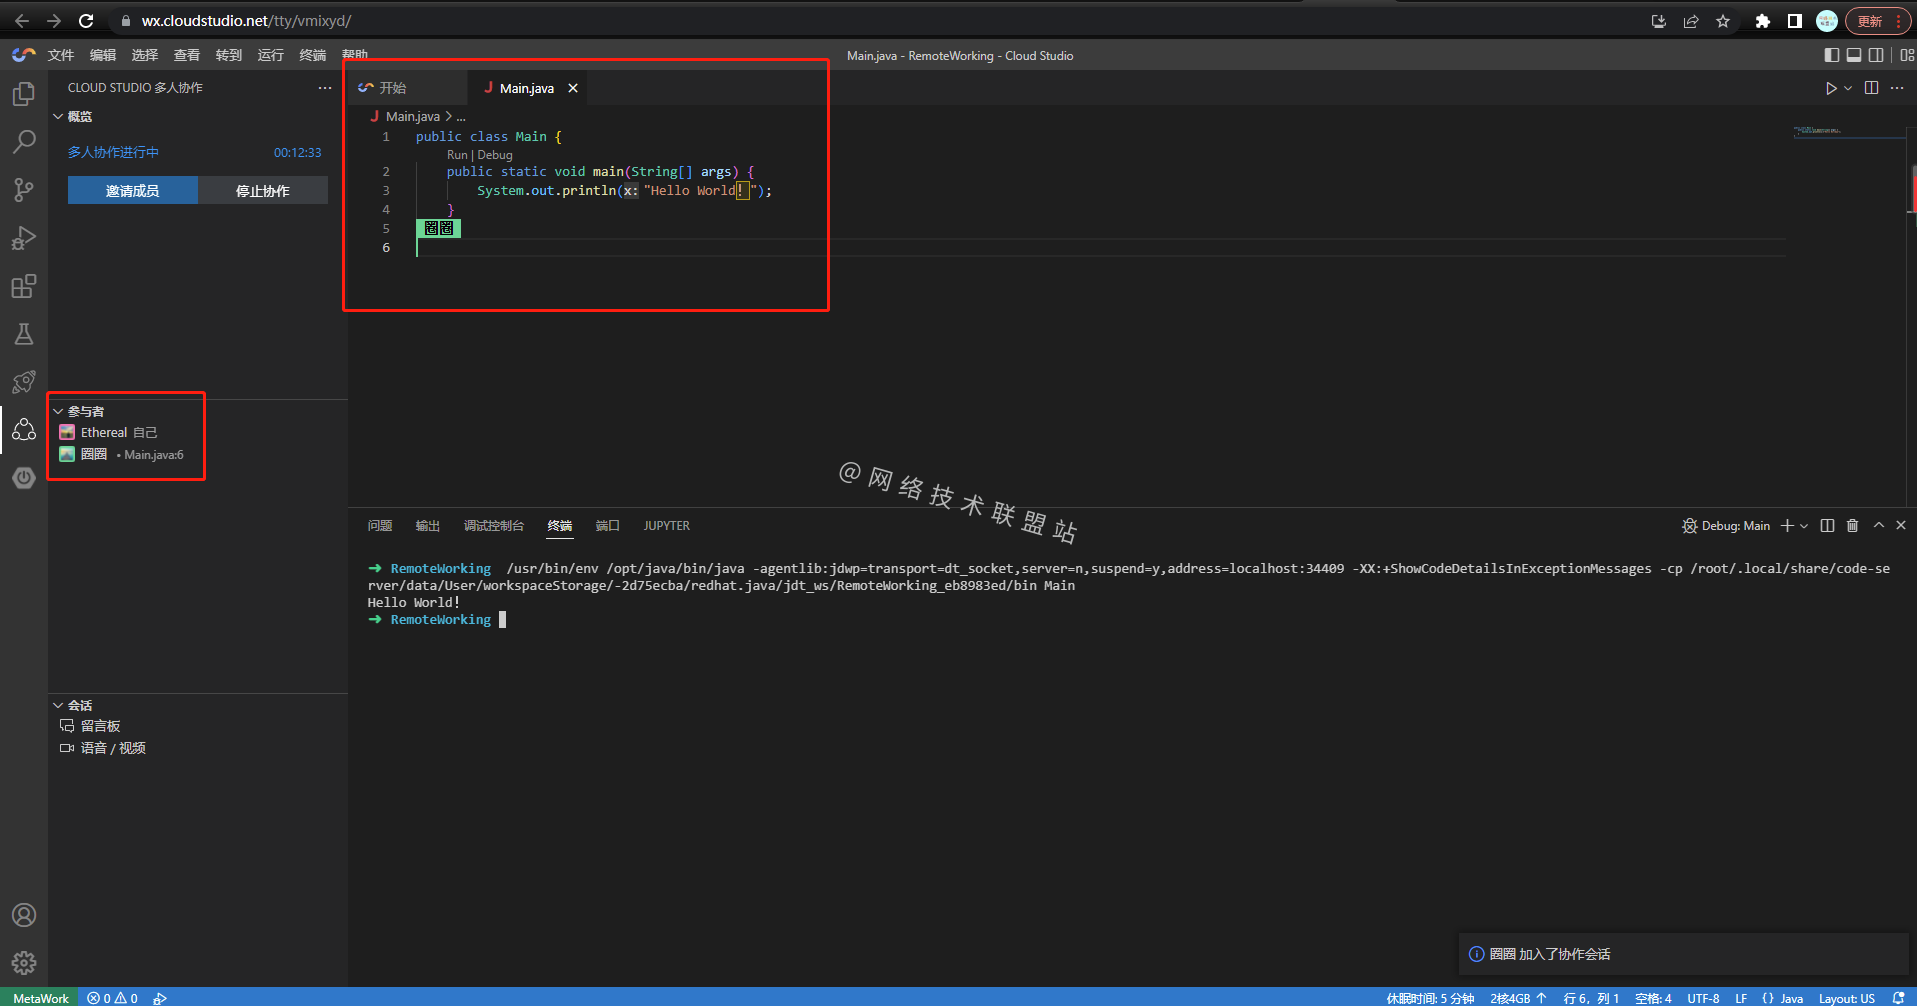This screenshot has height=1006, width=1917.
Task: Click the Run code lens link
Action: coord(457,155)
